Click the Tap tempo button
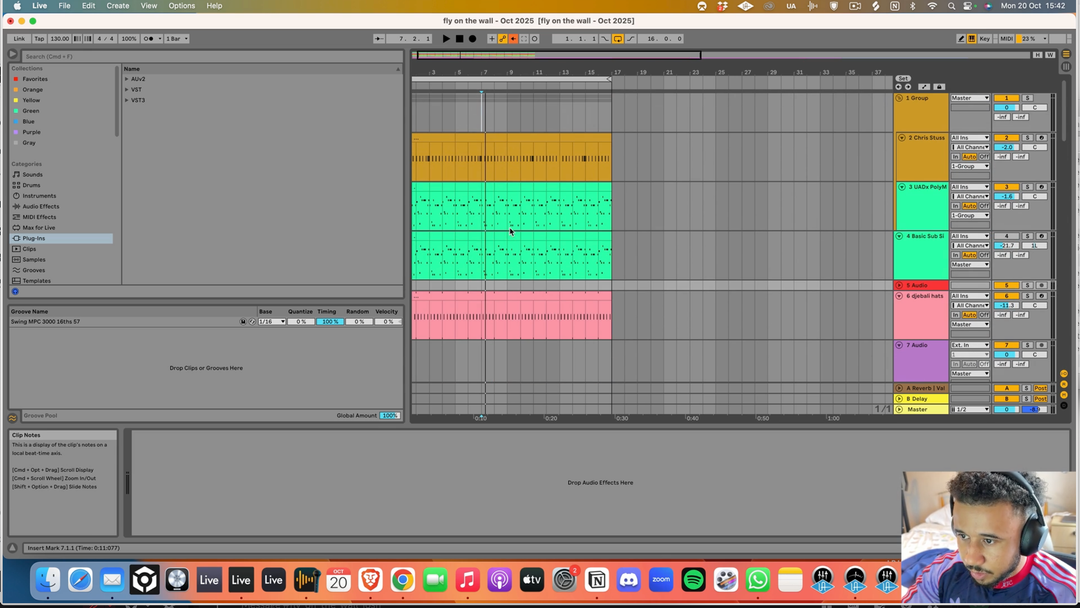The image size is (1080, 608). click(38, 39)
